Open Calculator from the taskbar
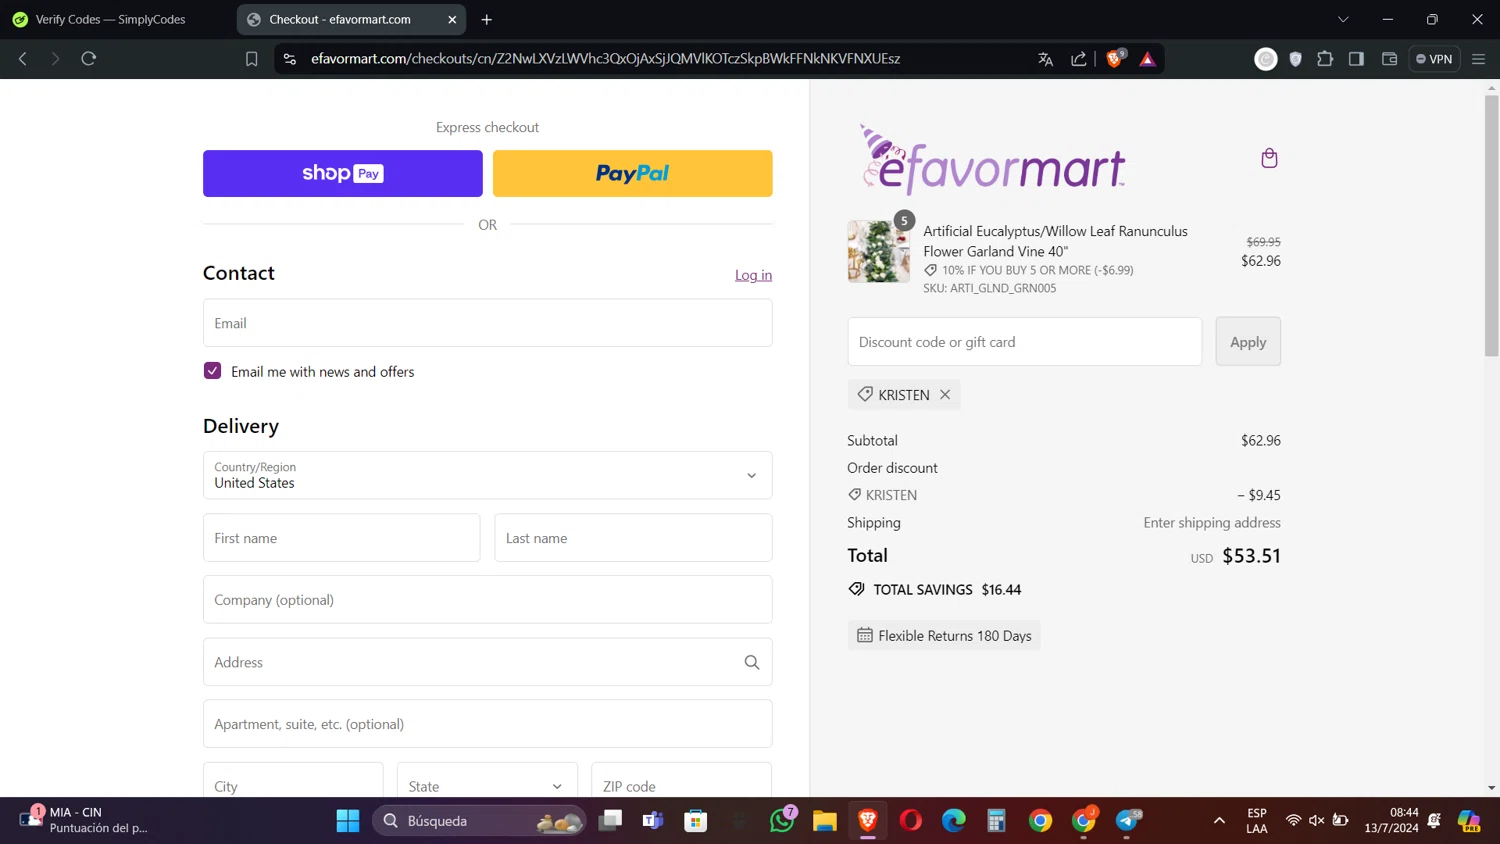Image resolution: width=1500 pixels, height=844 pixels. [997, 821]
